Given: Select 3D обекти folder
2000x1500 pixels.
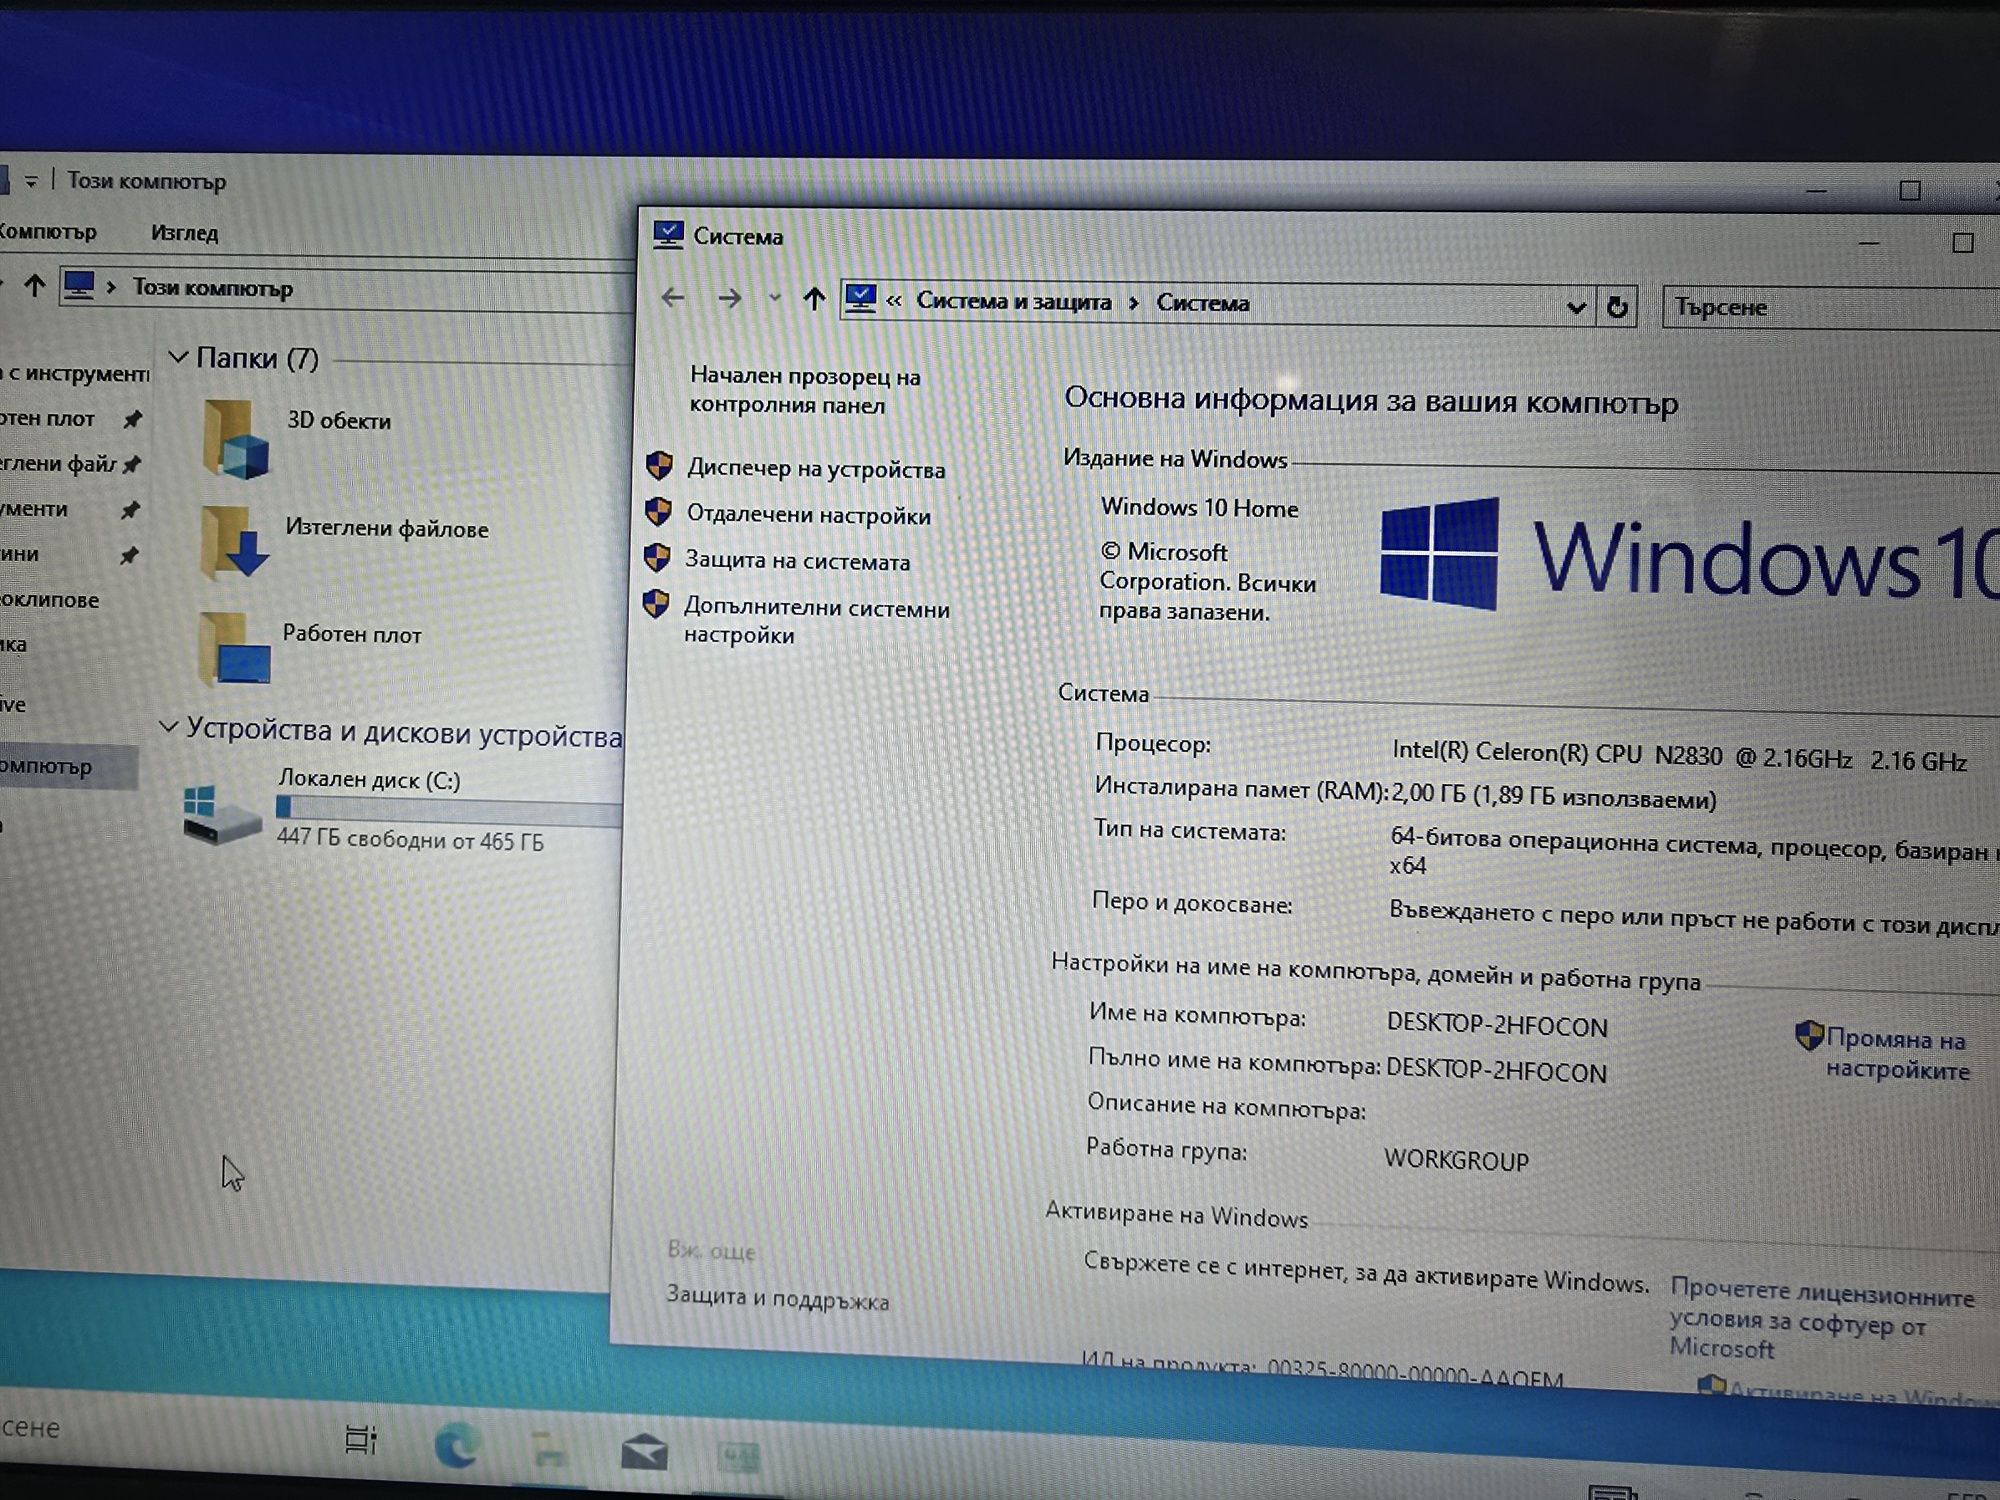Looking at the screenshot, I should point(297,438).
